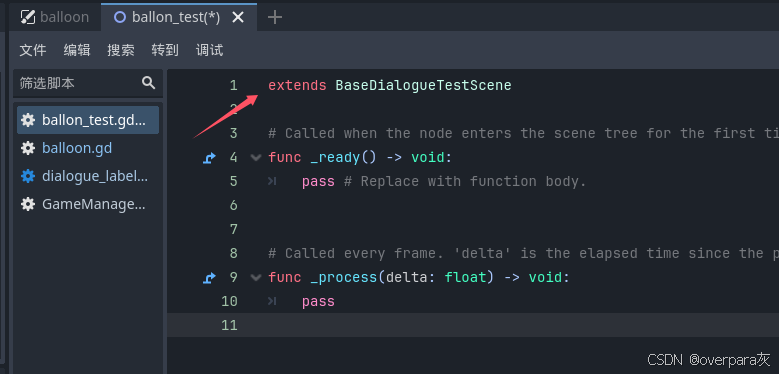Click the gear icon beside balloon.gd
Screen dimensions: 779x374
[28, 148]
